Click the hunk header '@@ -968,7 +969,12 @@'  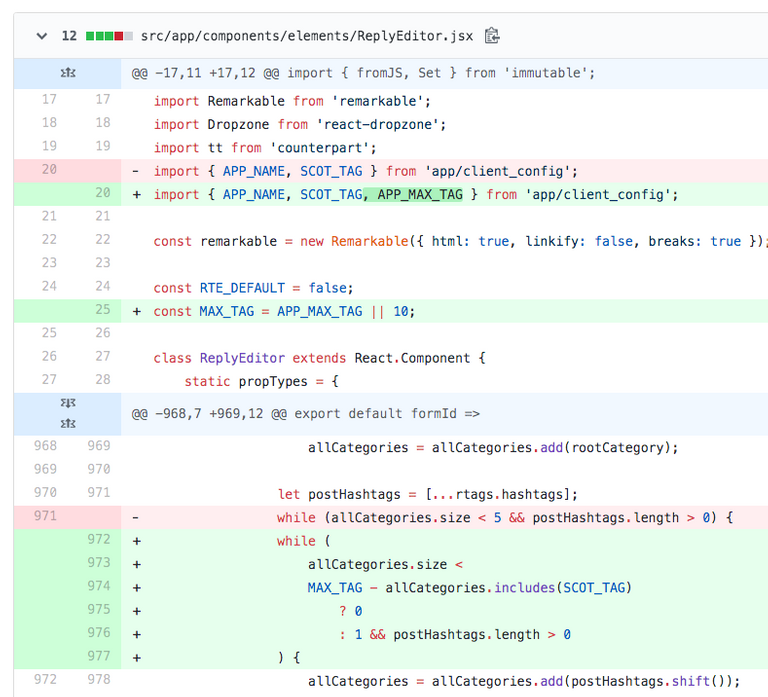point(209,414)
